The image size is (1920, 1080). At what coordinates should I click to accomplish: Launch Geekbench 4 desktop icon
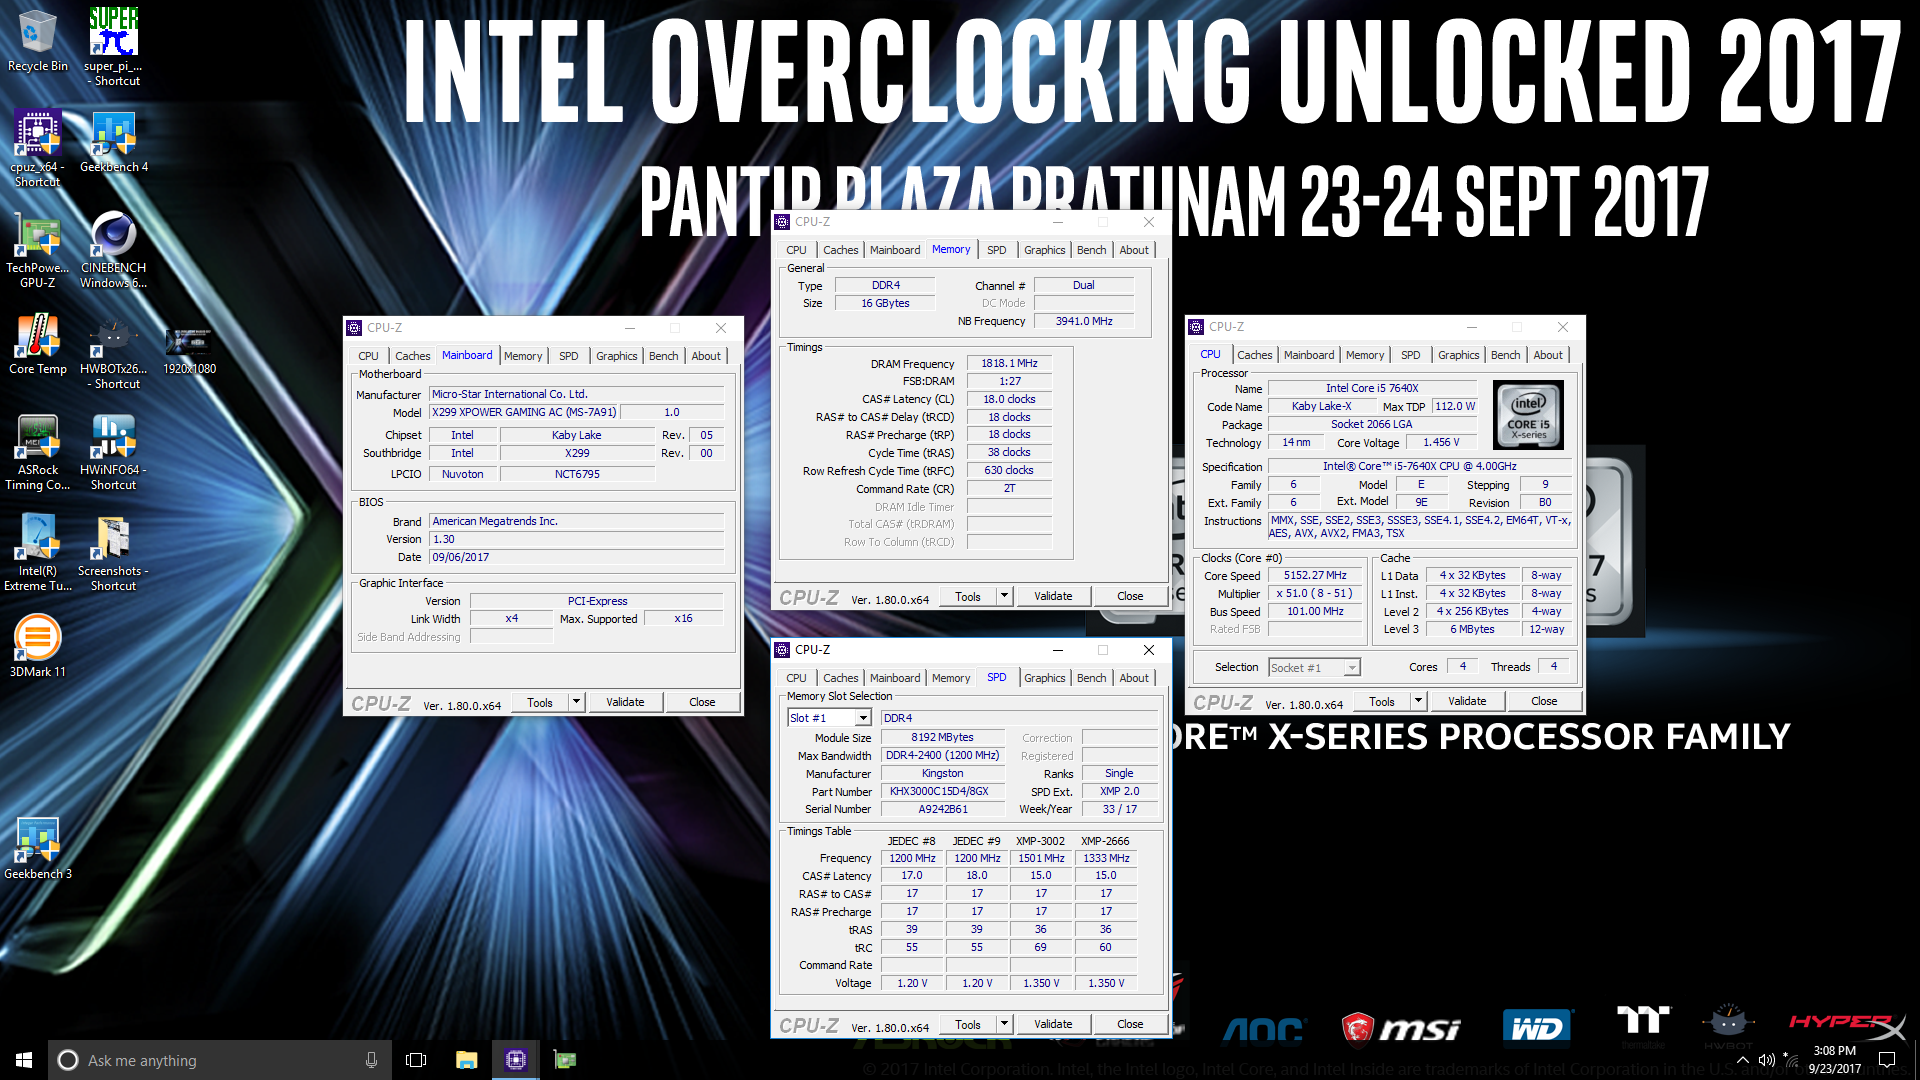[114, 142]
